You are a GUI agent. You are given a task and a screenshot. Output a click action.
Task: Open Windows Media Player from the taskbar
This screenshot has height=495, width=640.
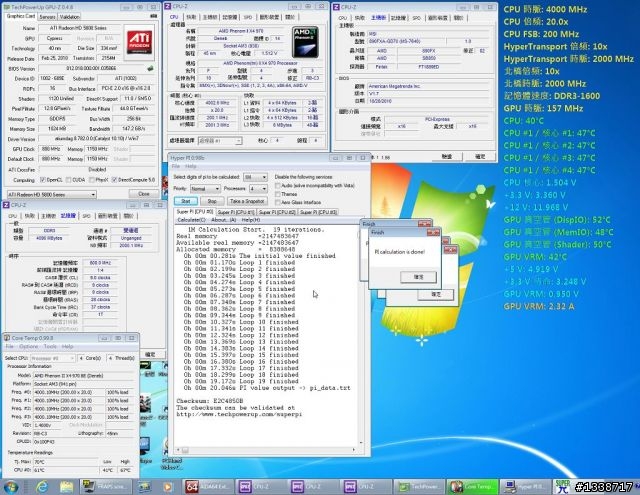coord(168,487)
